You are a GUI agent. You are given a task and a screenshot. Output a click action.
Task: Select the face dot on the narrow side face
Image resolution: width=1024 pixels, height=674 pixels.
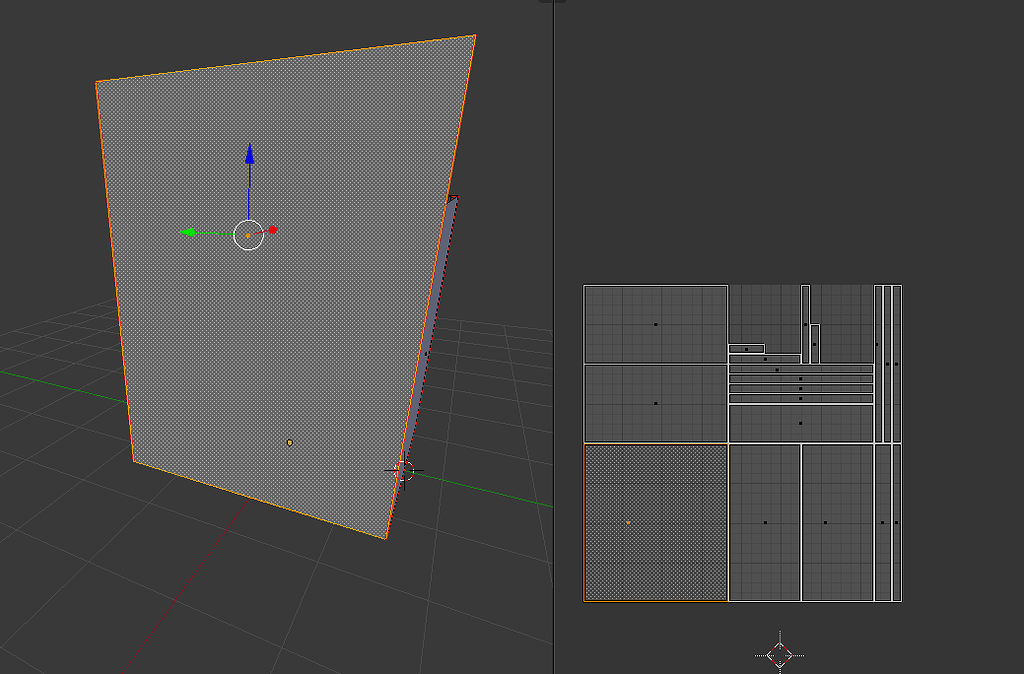pyautogui.click(x=426, y=354)
